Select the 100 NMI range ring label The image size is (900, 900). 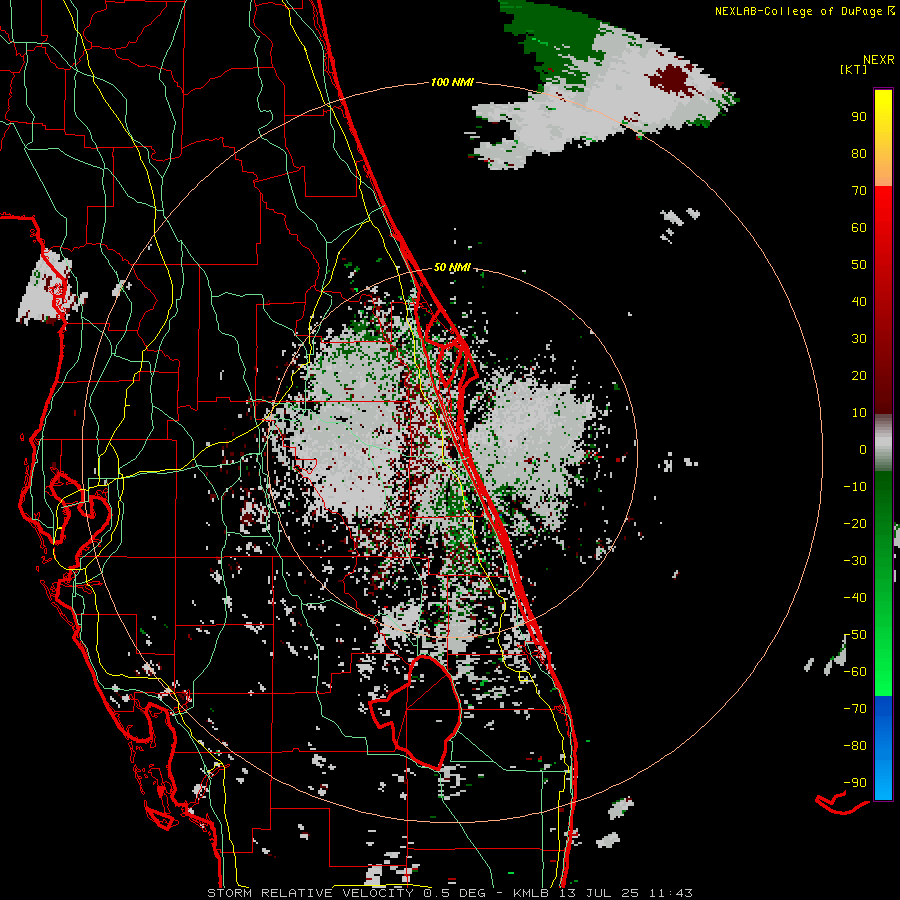[452, 83]
